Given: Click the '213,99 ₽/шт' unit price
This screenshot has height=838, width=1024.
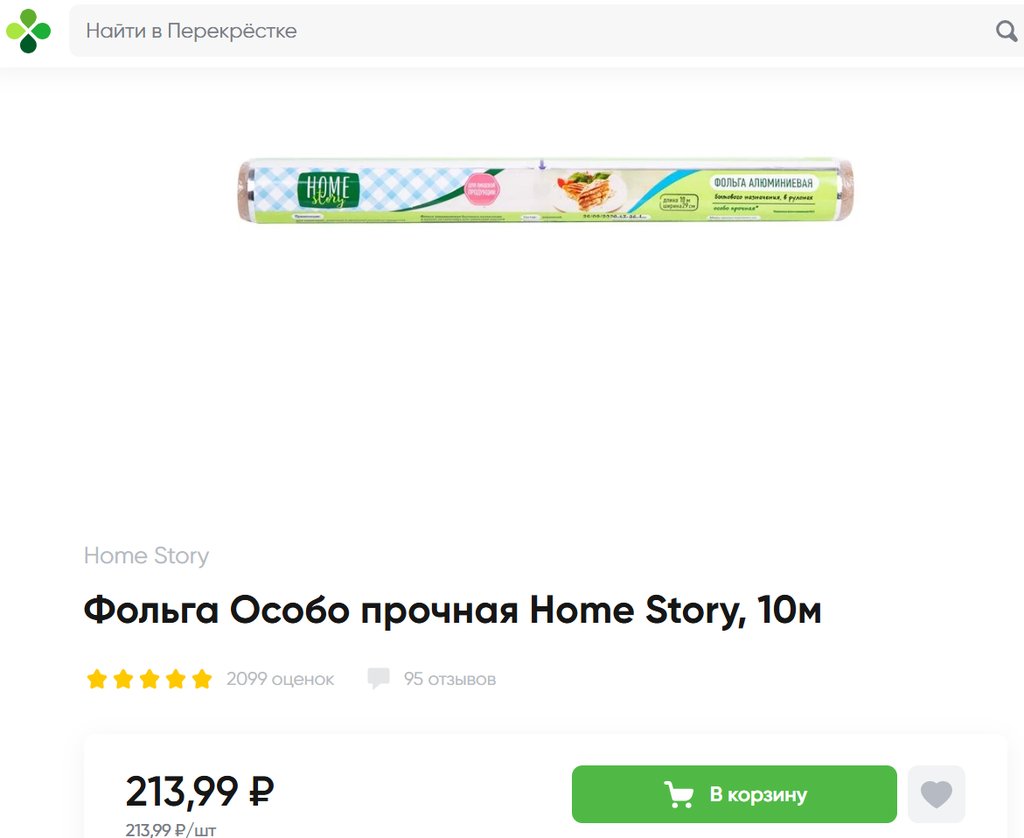Looking at the screenshot, I should 170,829.
